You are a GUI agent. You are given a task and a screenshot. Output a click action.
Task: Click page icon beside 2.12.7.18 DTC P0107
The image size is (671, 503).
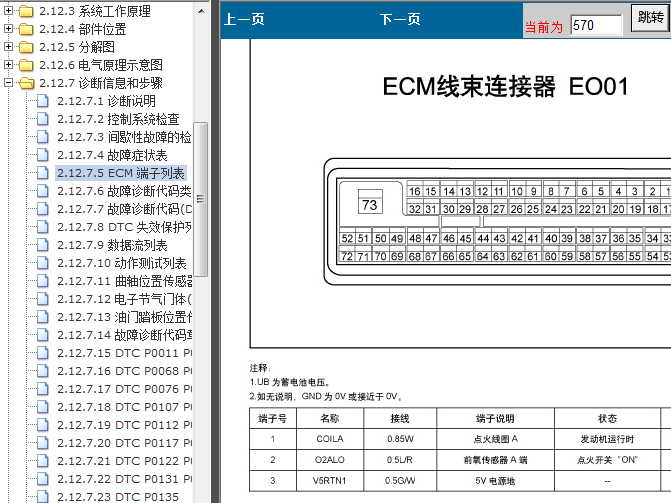tap(42, 407)
